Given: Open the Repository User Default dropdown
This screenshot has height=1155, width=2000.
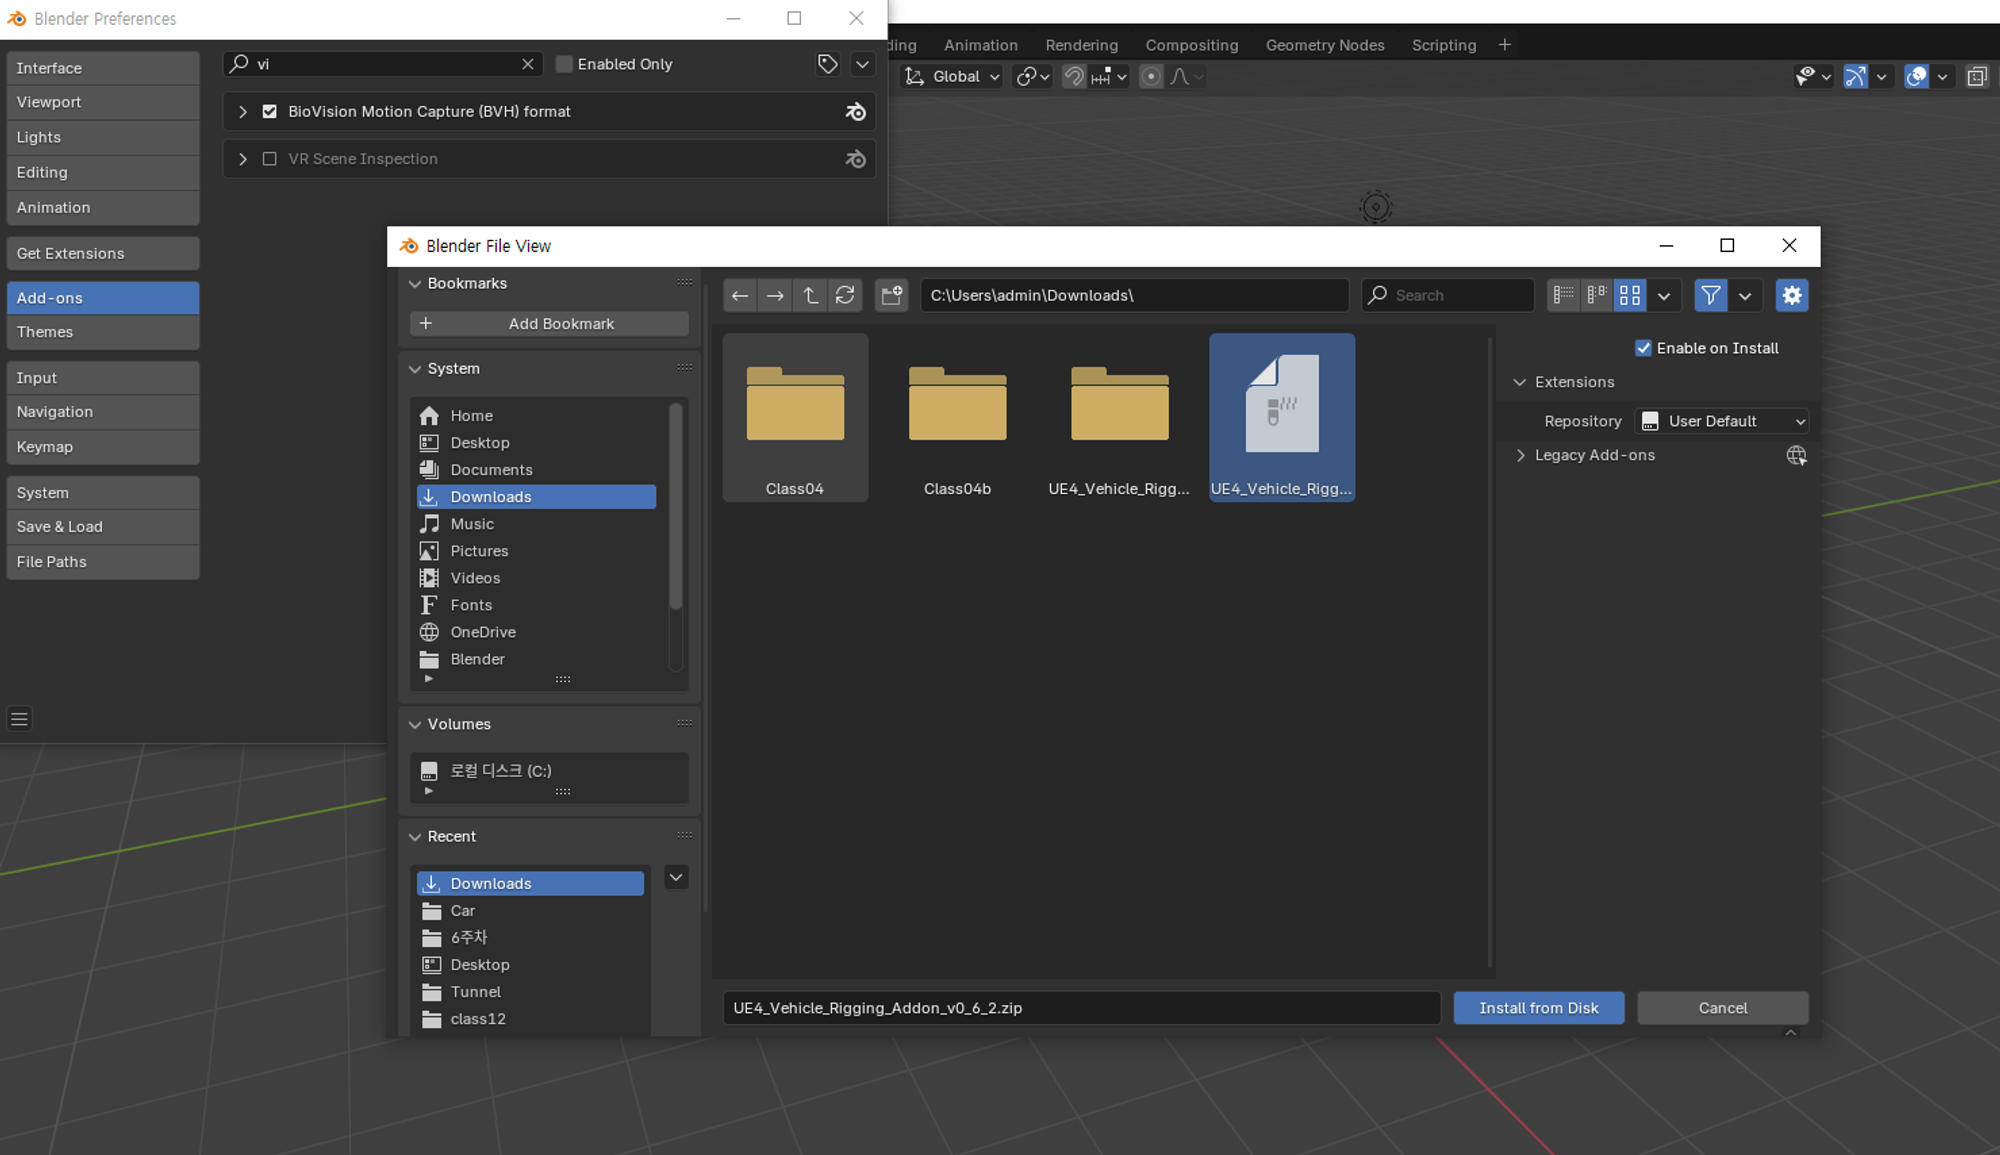Looking at the screenshot, I should tap(1721, 421).
